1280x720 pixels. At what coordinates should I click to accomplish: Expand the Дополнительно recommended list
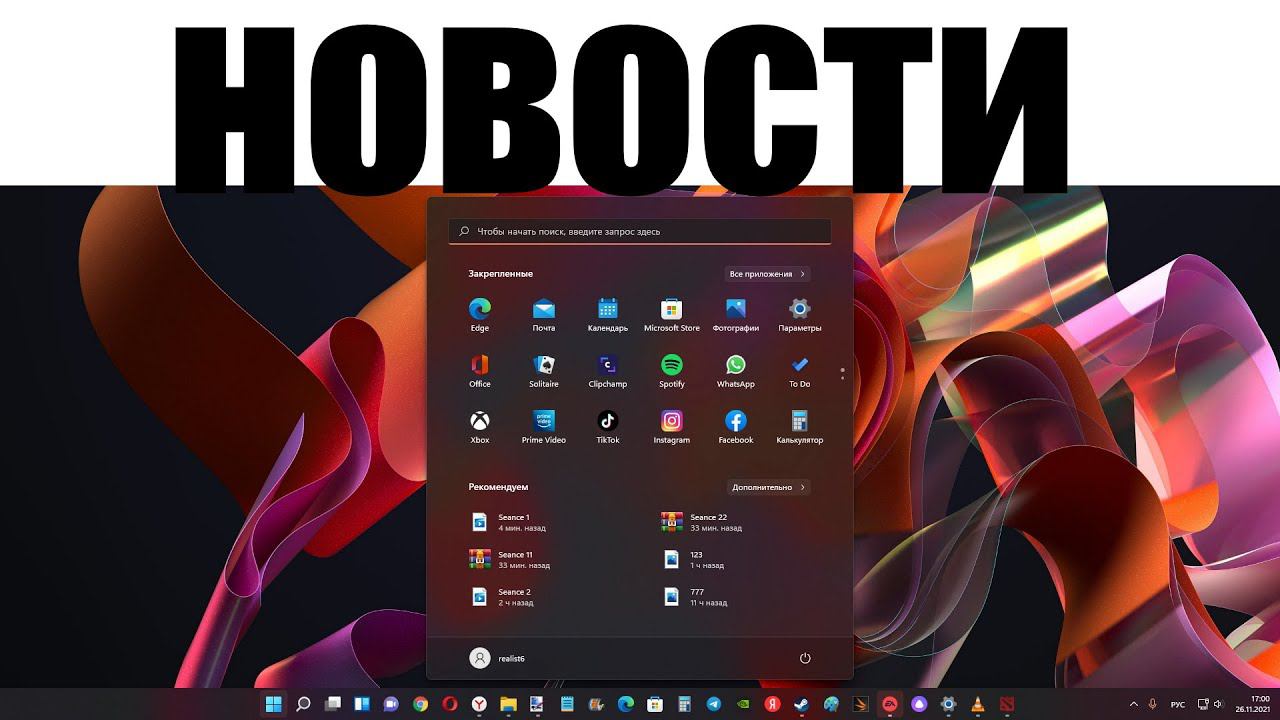pyautogui.click(x=768, y=487)
